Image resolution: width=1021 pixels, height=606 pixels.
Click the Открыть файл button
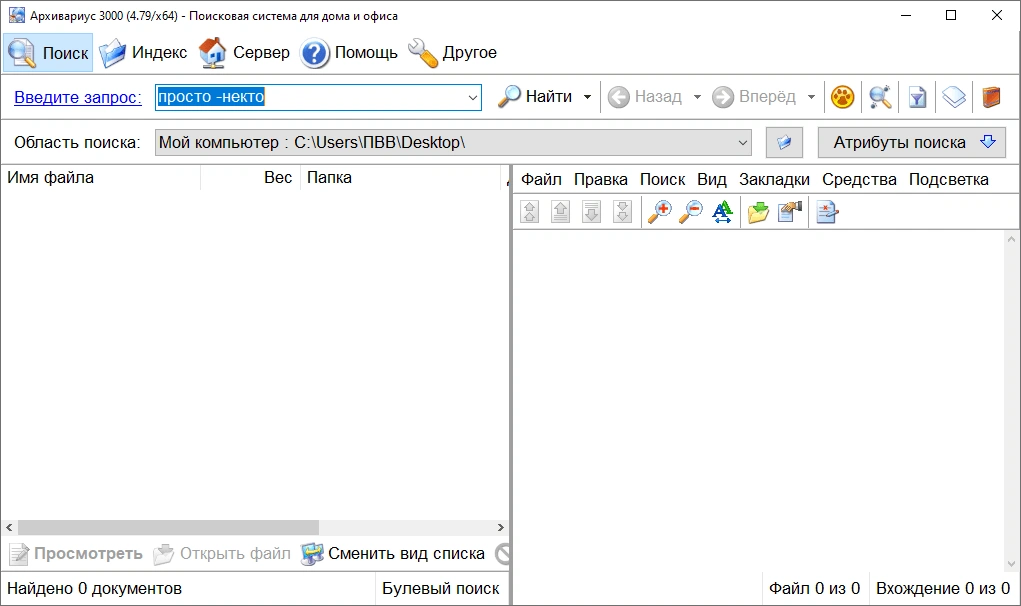pos(221,554)
